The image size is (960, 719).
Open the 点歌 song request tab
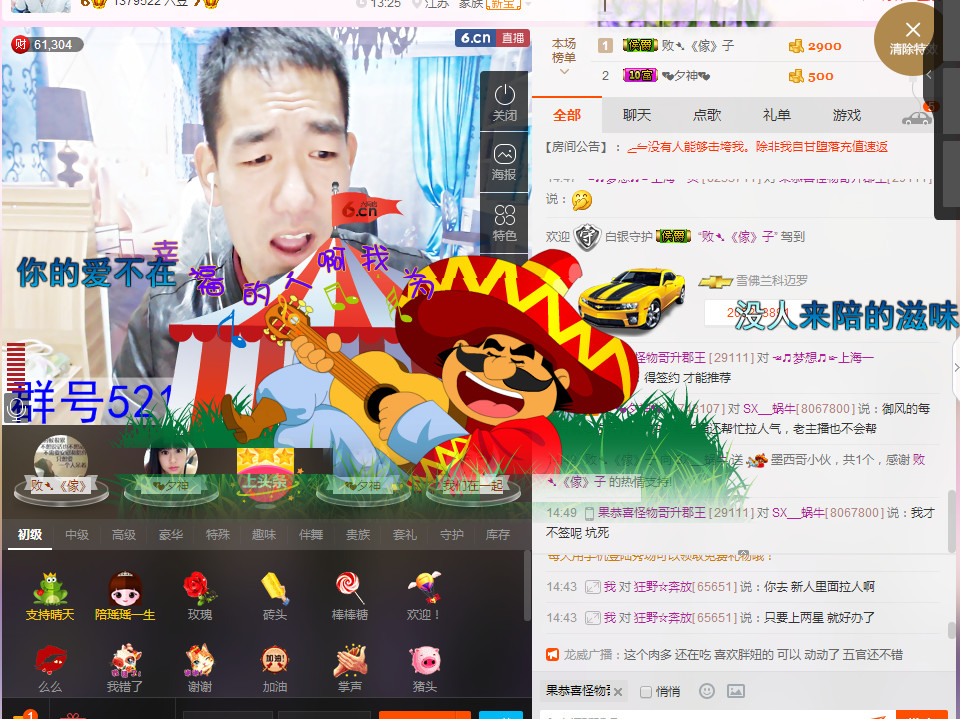[x=707, y=115]
